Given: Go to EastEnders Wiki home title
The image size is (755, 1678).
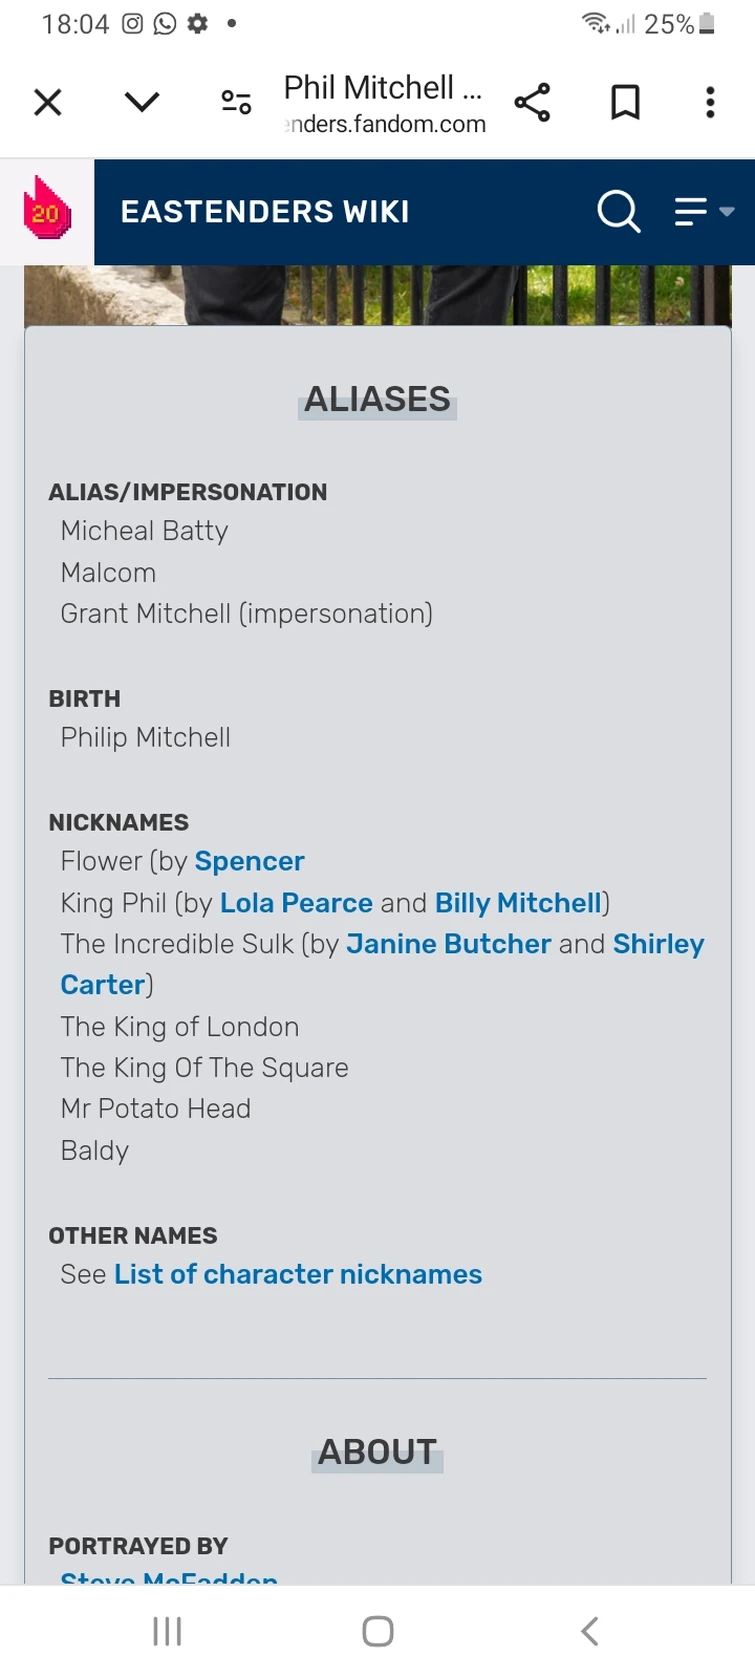Looking at the screenshot, I should (265, 212).
